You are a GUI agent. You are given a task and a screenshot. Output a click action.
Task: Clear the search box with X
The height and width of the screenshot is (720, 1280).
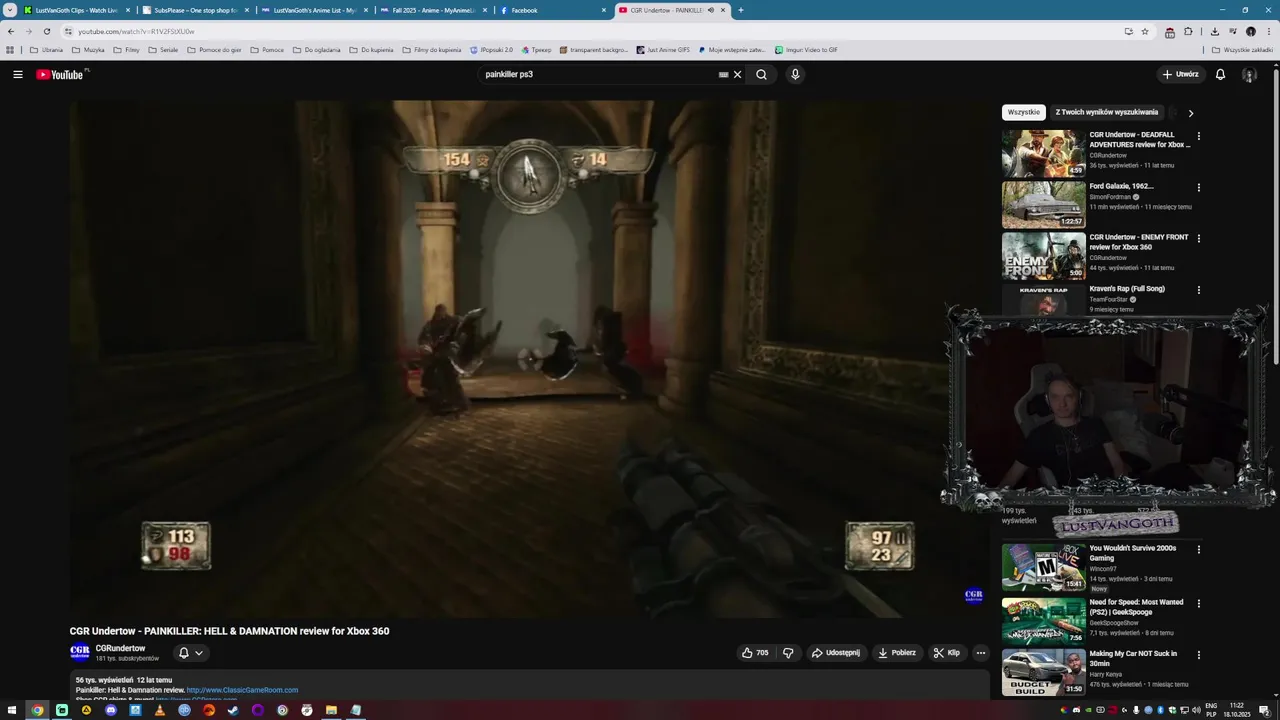[x=738, y=74]
